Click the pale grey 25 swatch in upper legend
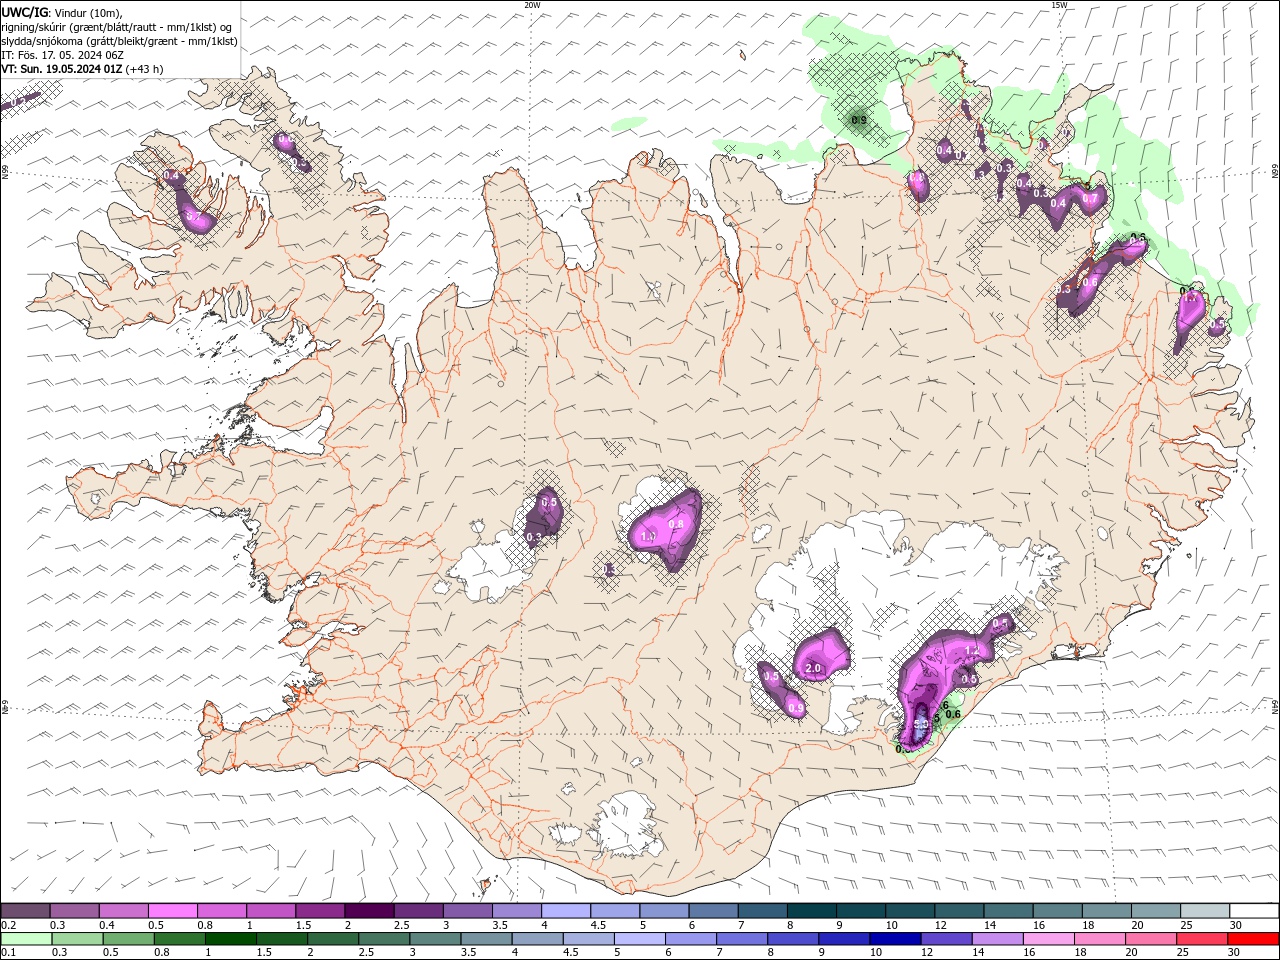This screenshot has width=1280, height=960. 1205,911
